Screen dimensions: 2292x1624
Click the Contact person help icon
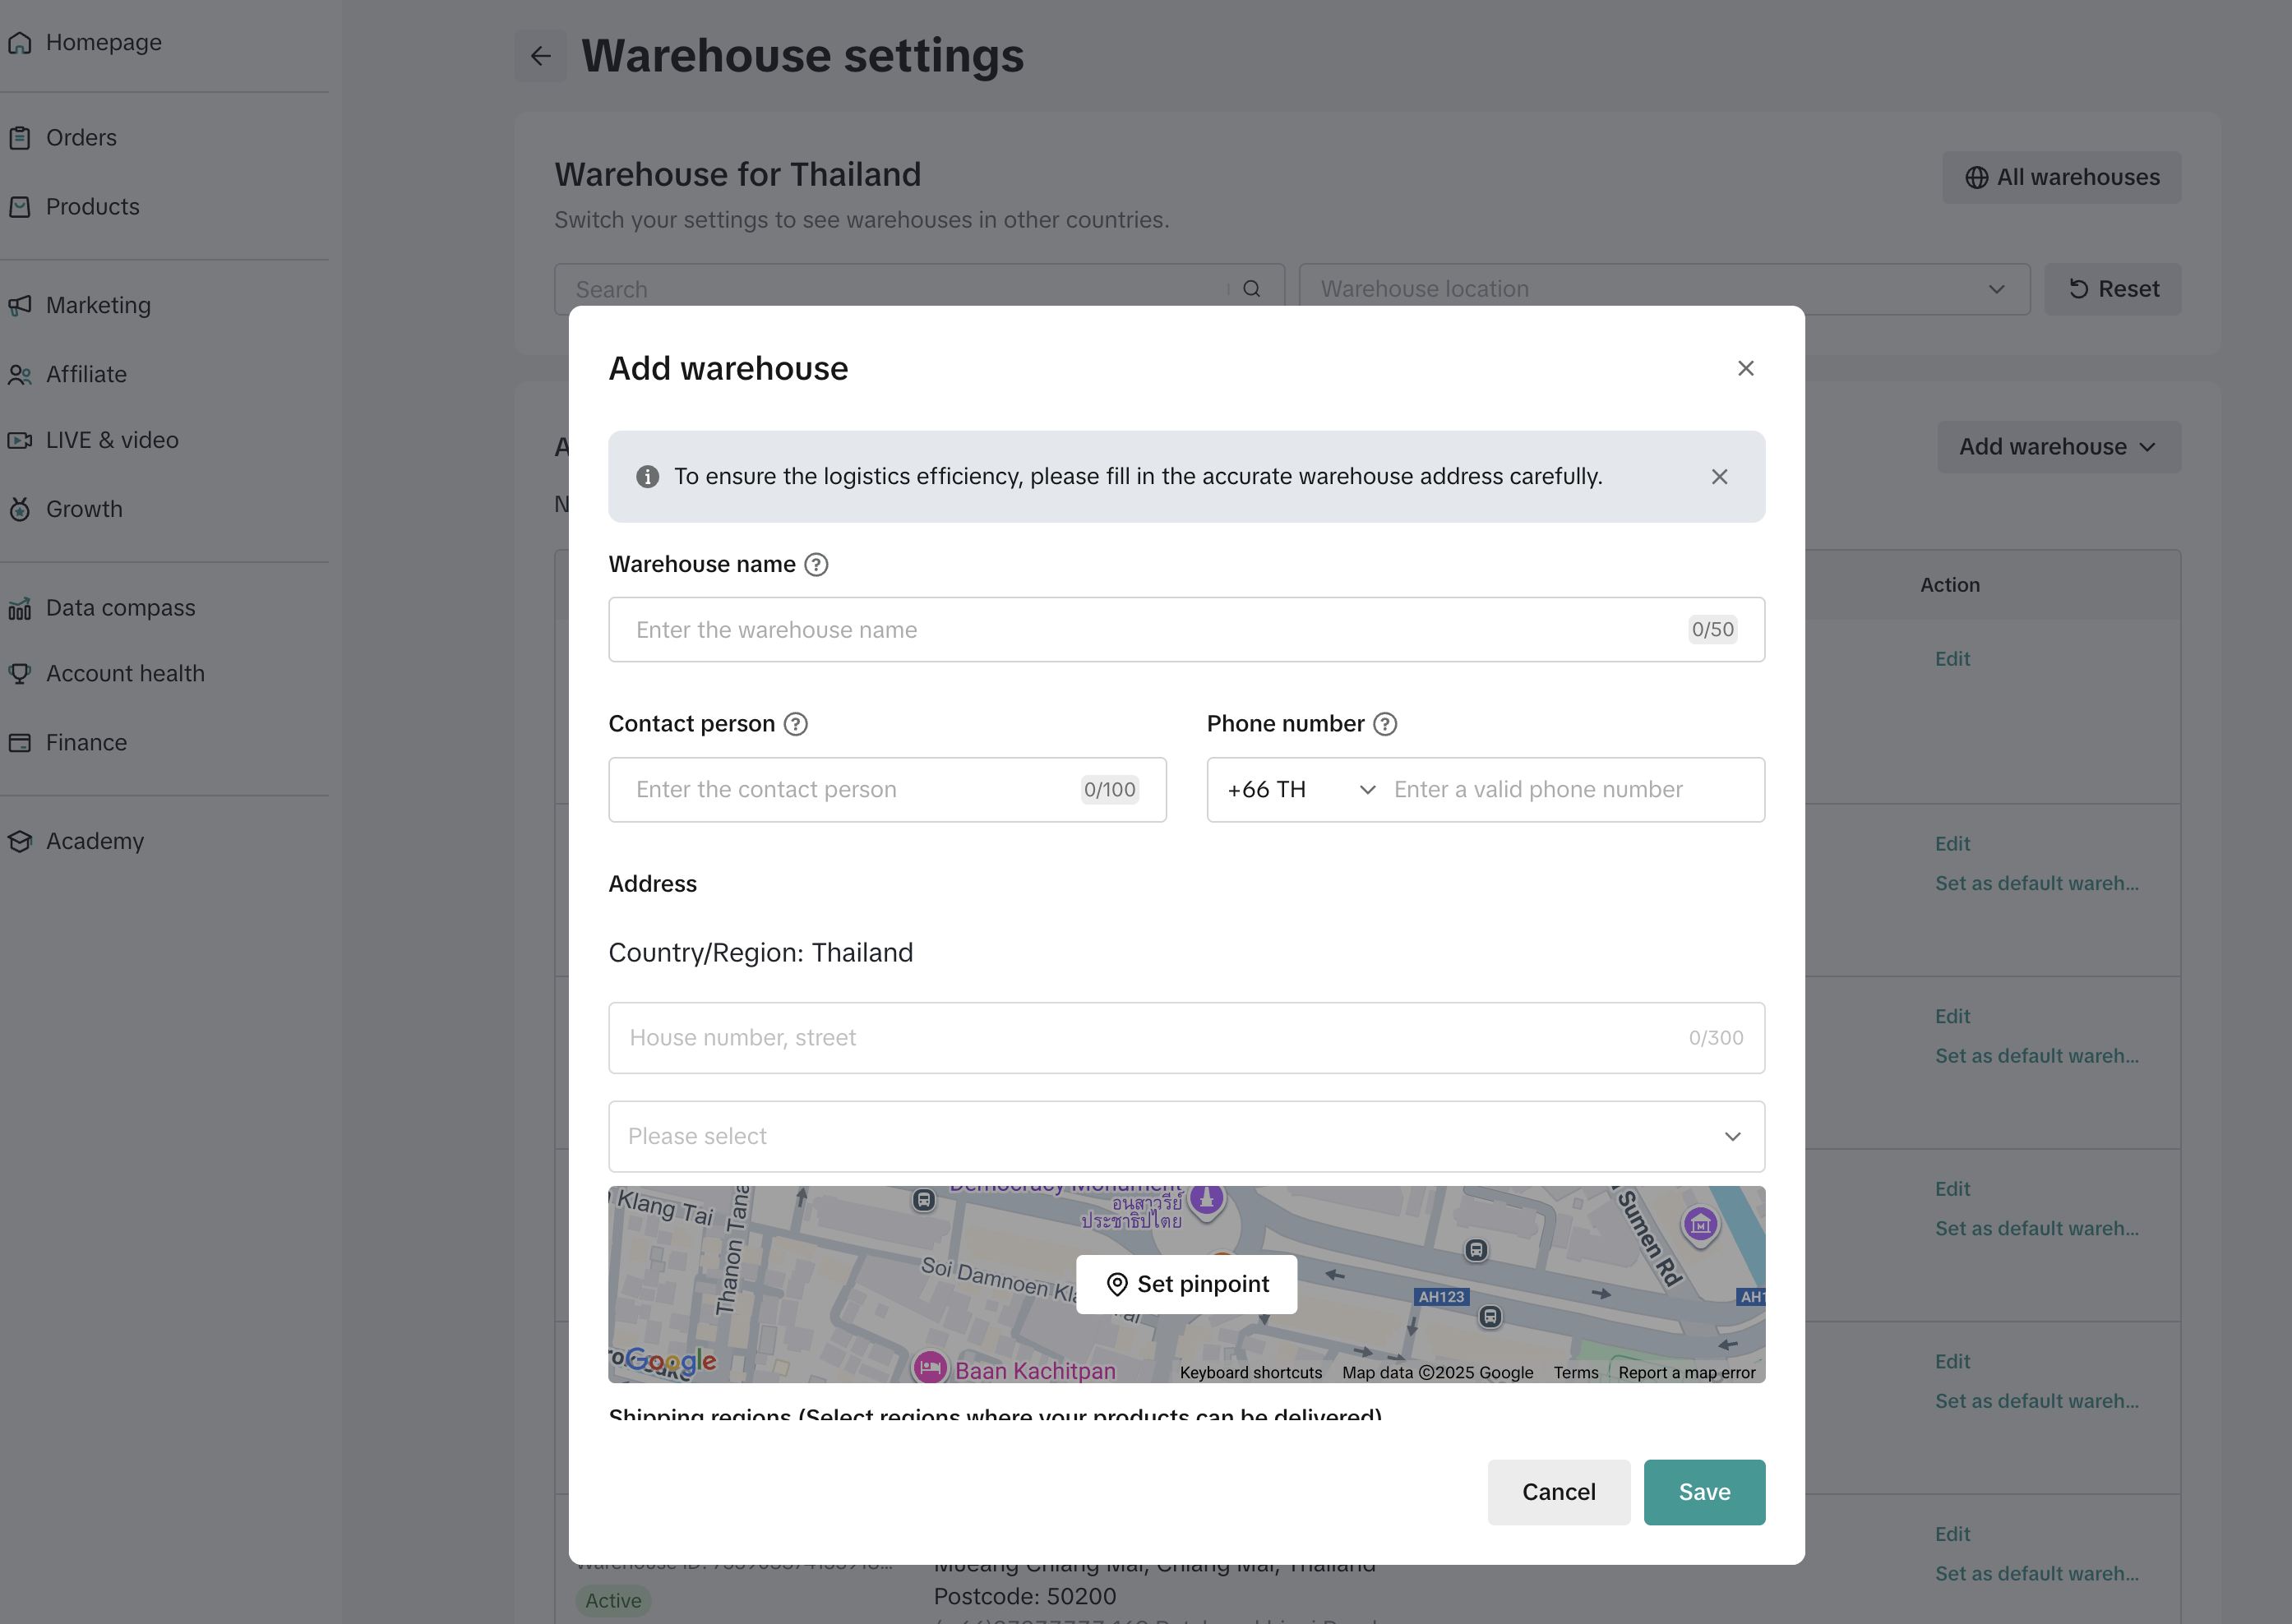pyautogui.click(x=795, y=724)
